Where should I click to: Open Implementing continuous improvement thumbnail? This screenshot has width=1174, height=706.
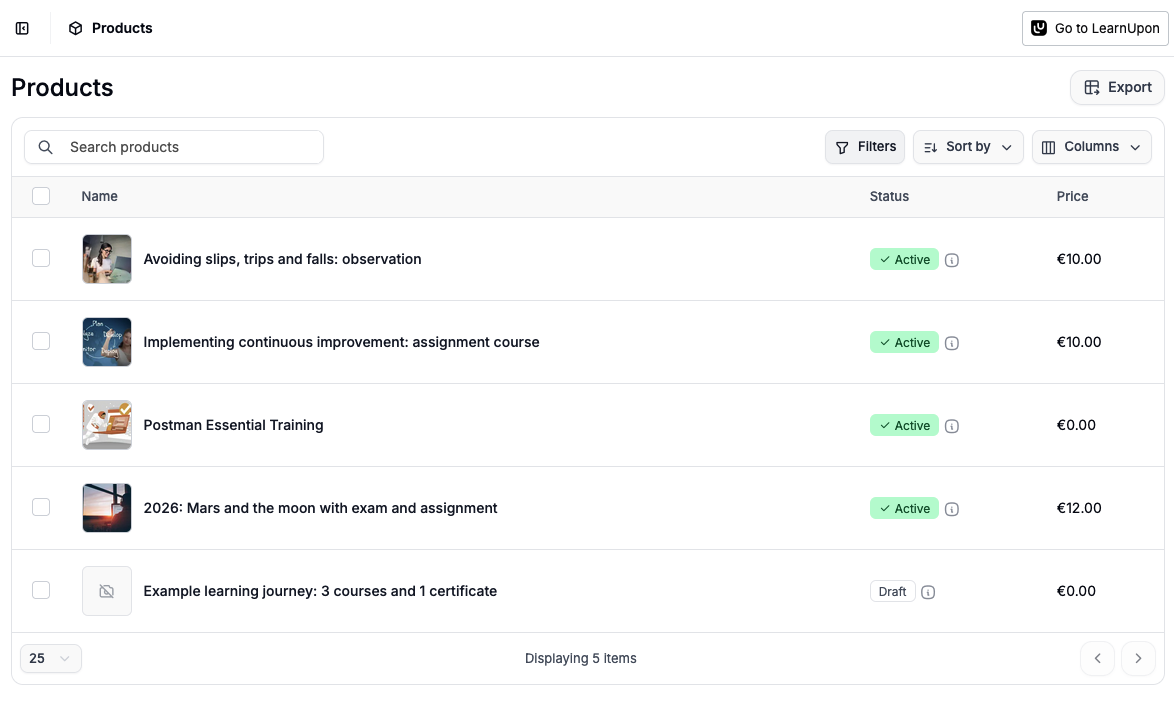point(107,342)
